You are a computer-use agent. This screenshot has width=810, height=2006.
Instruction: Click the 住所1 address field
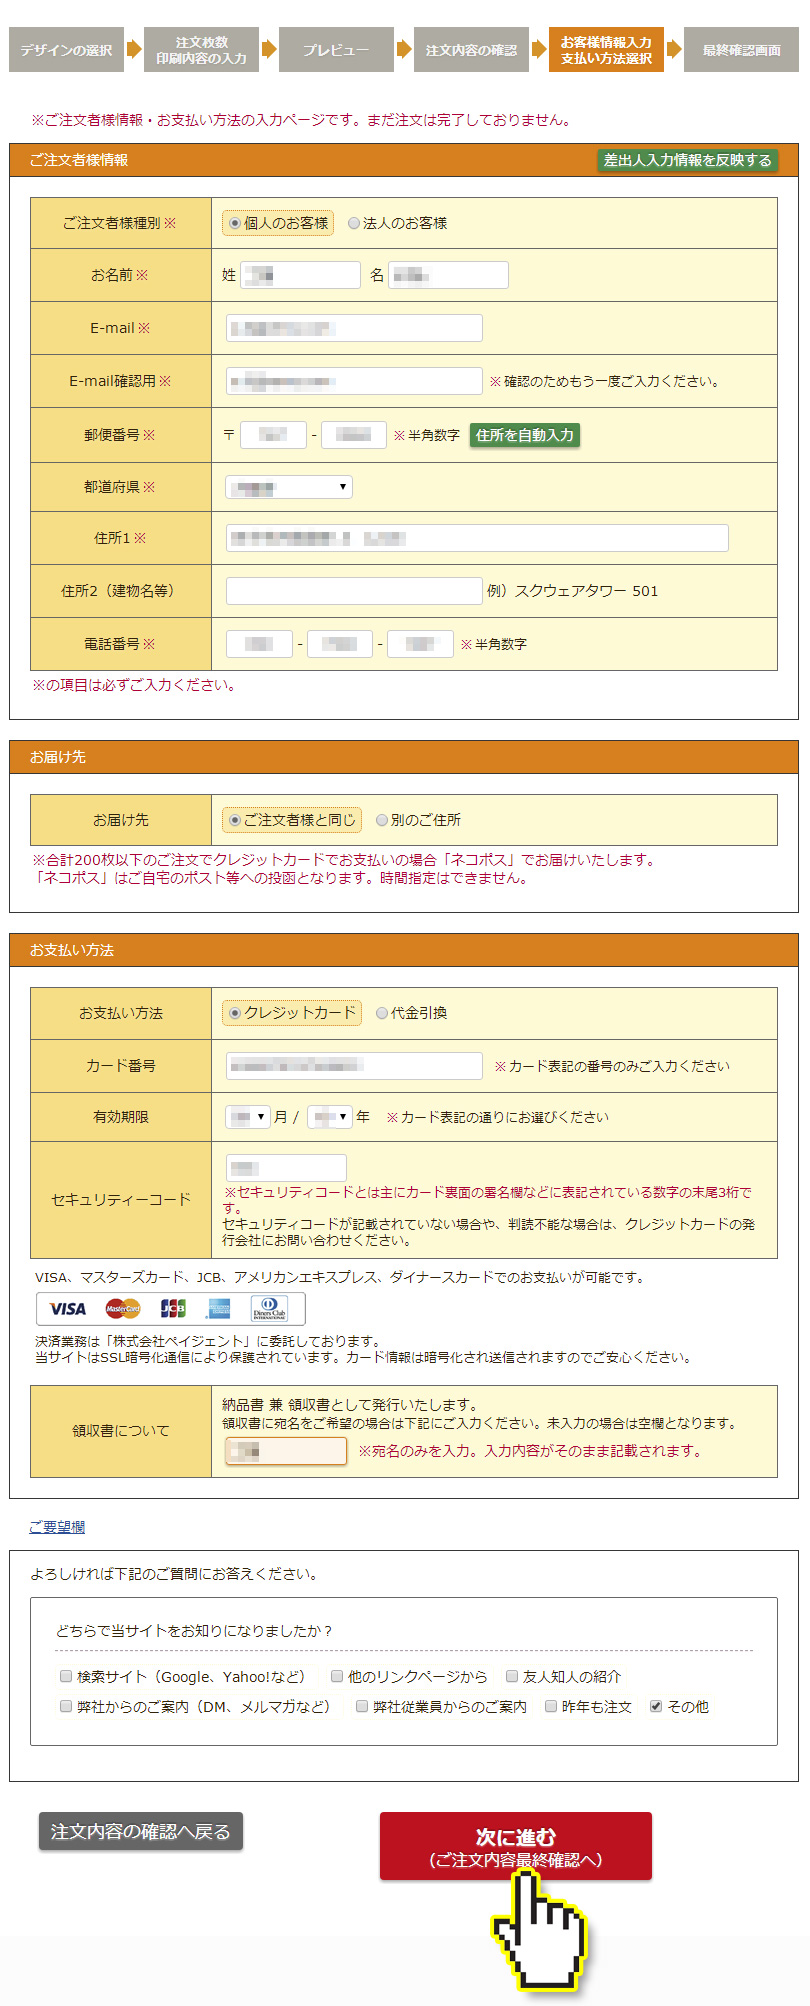click(x=477, y=538)
